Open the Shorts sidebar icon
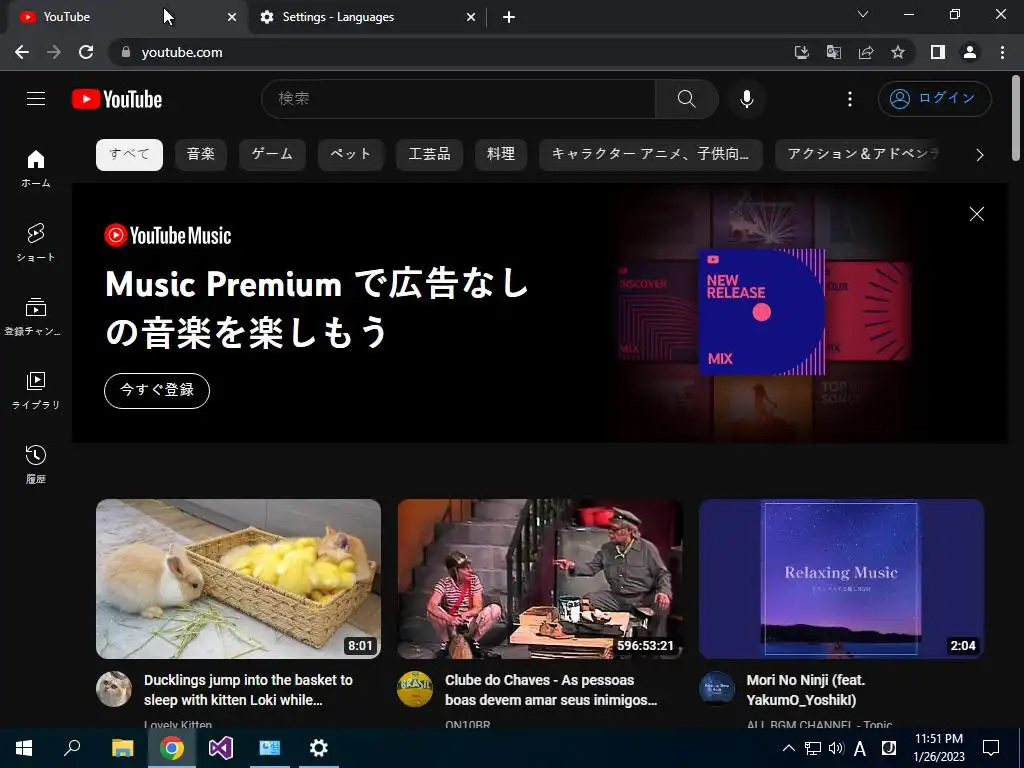 pos(36,242)
